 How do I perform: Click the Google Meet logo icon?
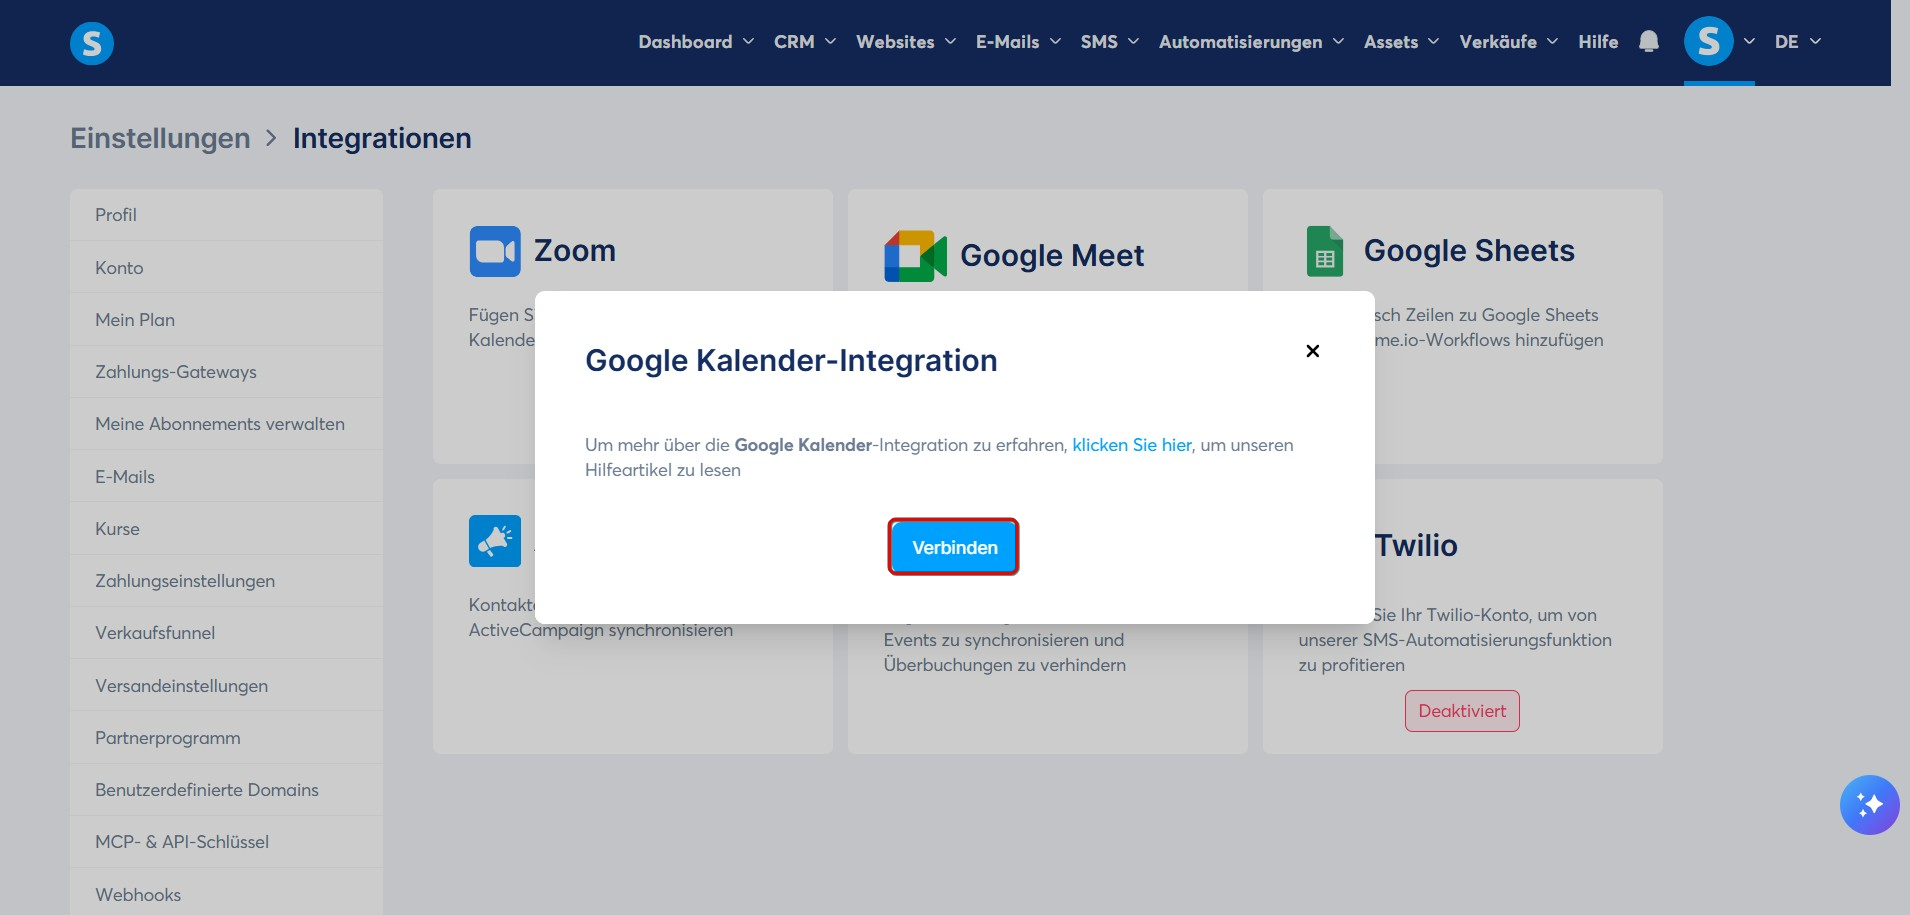pyautogui.click(x=915, y=256)
